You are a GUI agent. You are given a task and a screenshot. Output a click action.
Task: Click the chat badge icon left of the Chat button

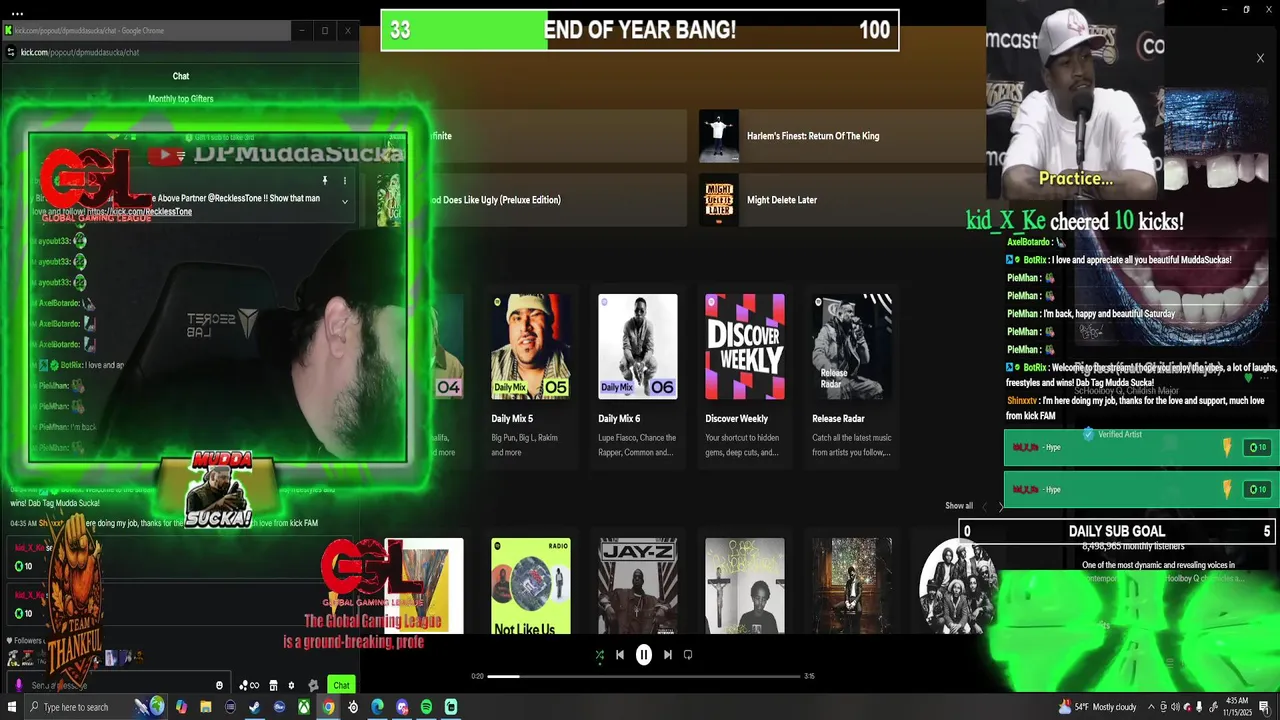[313, 685]
